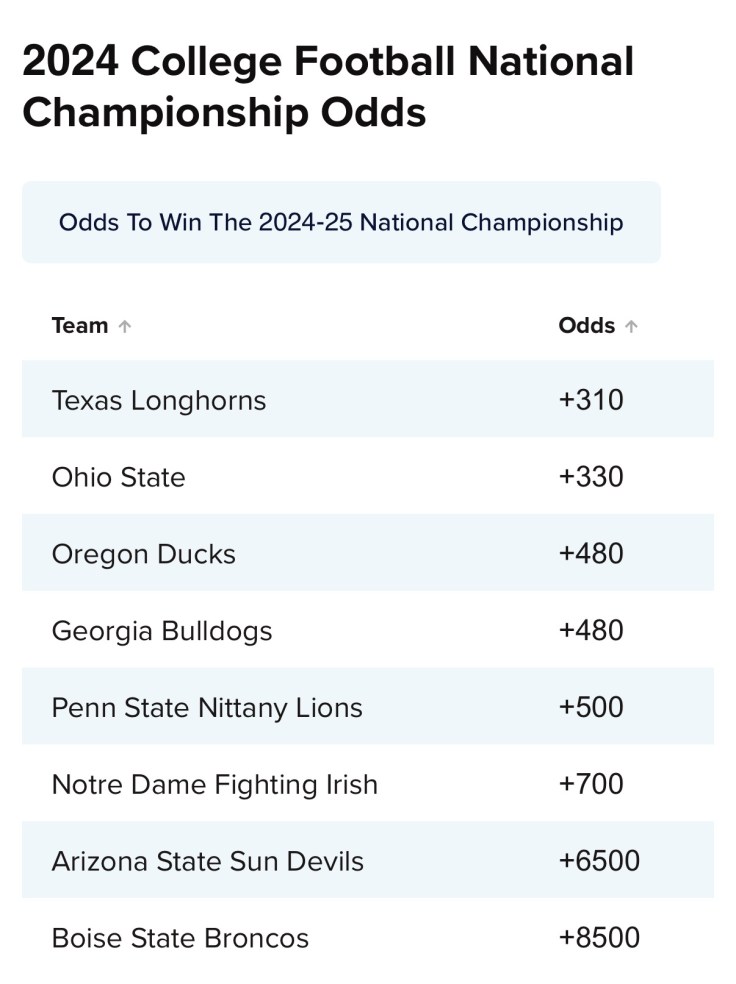Click the Texas Longhorns team name
Screen dimensions: 736x984
tap(159, 401)
